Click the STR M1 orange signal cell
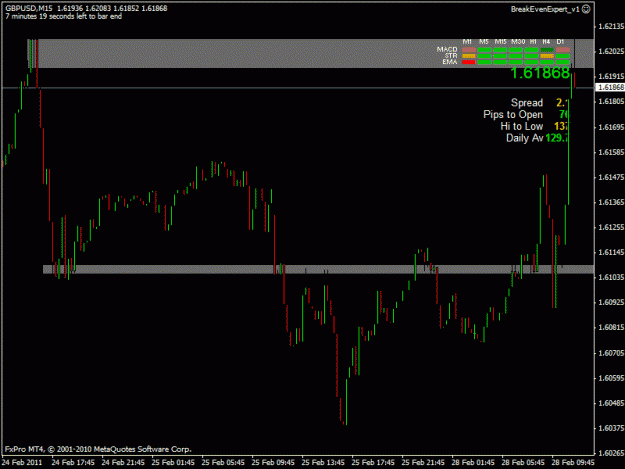This screenshot has width=625, height=469. coord(469,56)
